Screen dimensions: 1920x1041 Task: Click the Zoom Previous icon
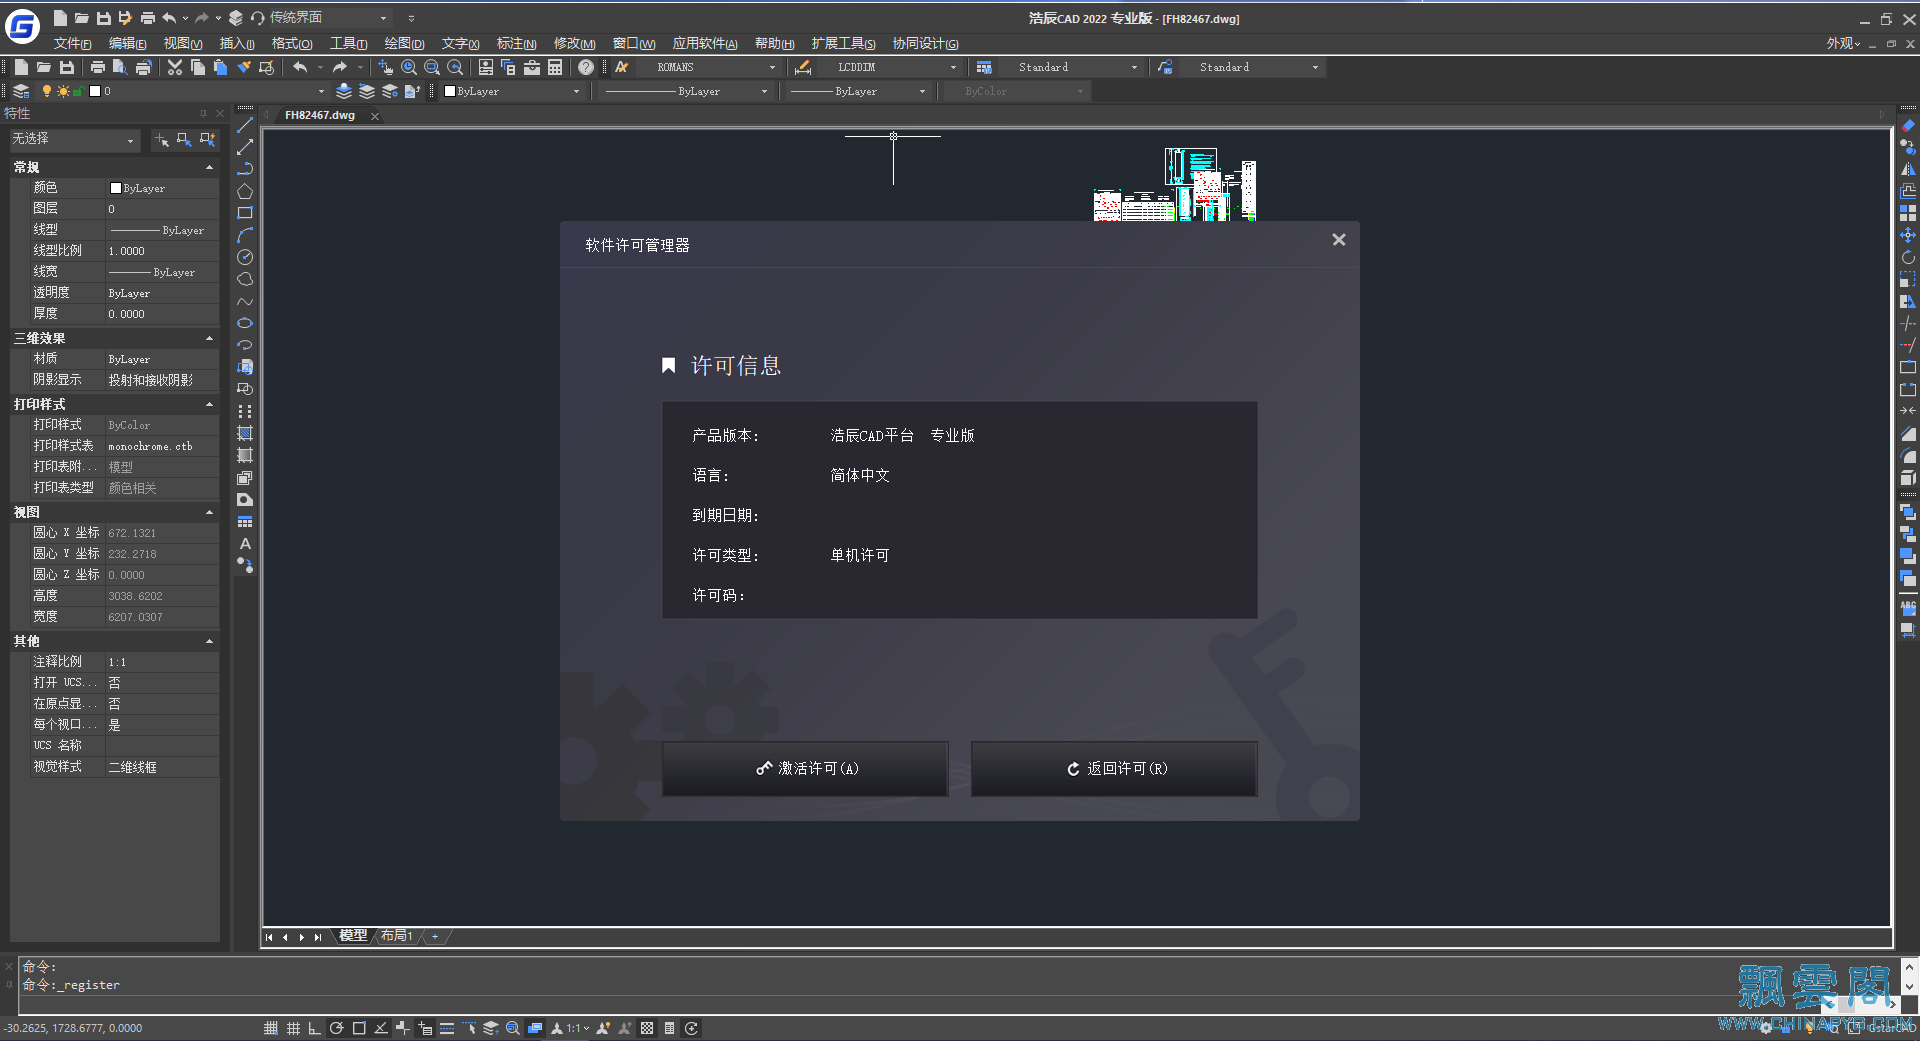point(455,67)
